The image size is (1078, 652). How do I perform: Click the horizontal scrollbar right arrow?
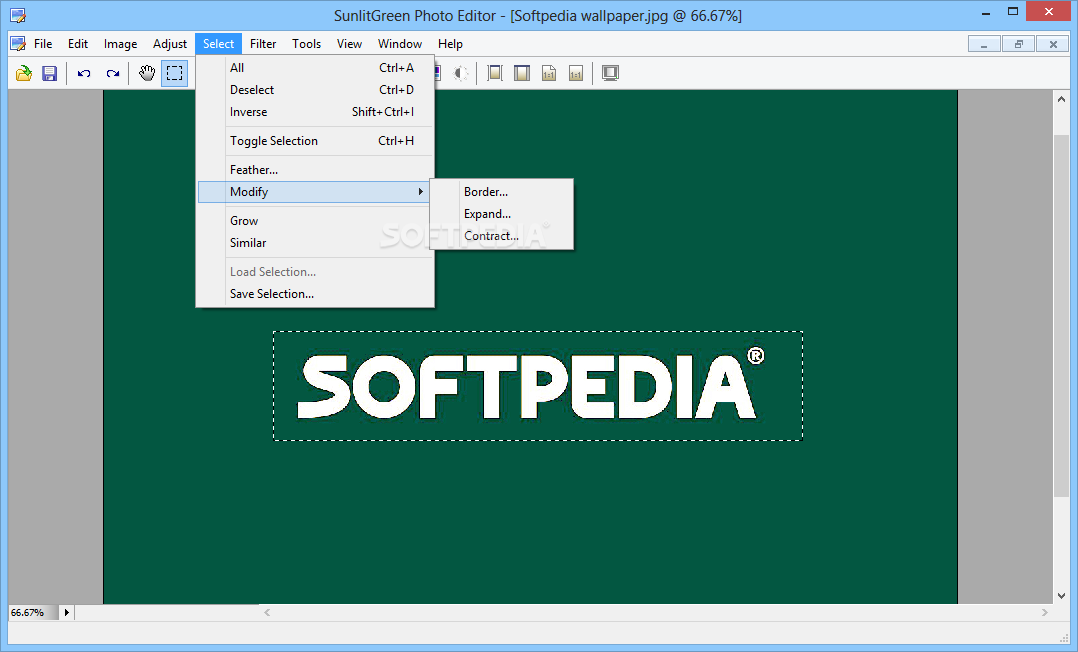point(1044,612)
